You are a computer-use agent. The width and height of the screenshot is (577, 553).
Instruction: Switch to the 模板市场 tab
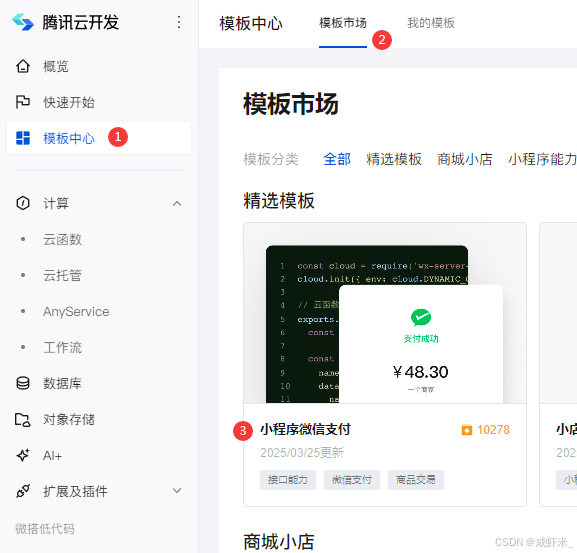click(343, 23)
